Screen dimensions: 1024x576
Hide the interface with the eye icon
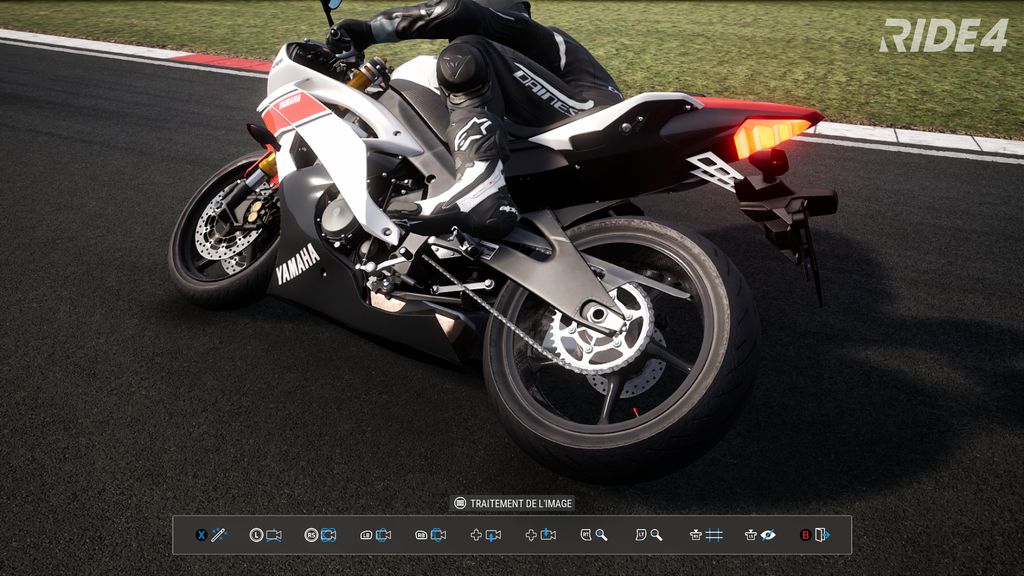click(x=769, y=535)
